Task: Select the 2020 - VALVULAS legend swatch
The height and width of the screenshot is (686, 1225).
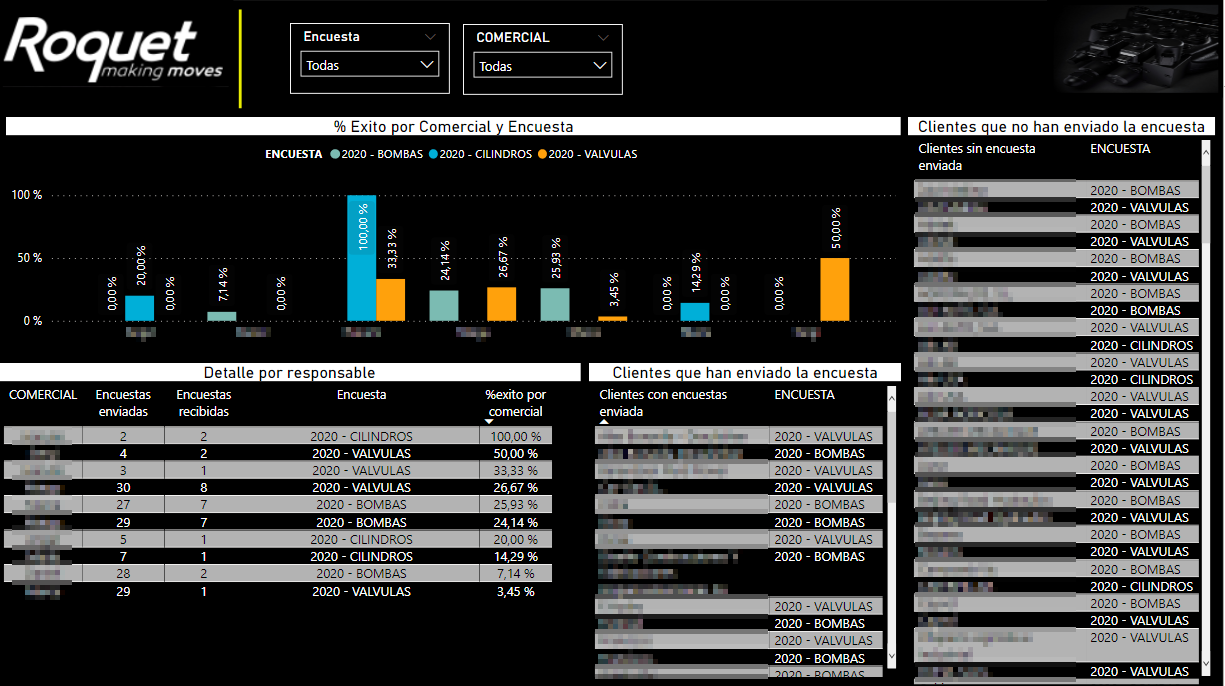Action: [x=543, y=154]
